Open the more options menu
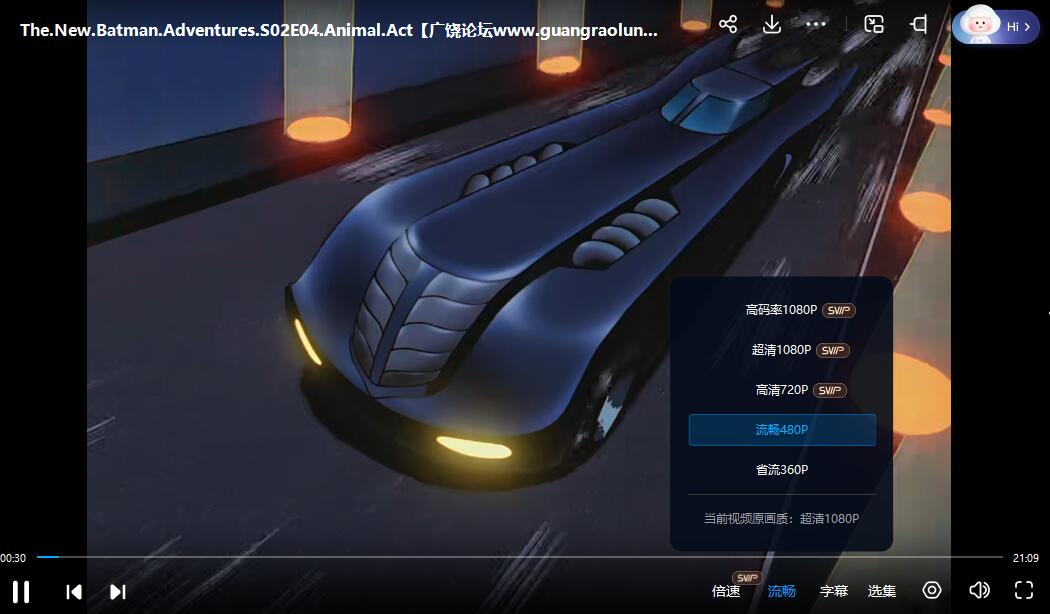The image size is (1050, 614). tap(816, 25)
